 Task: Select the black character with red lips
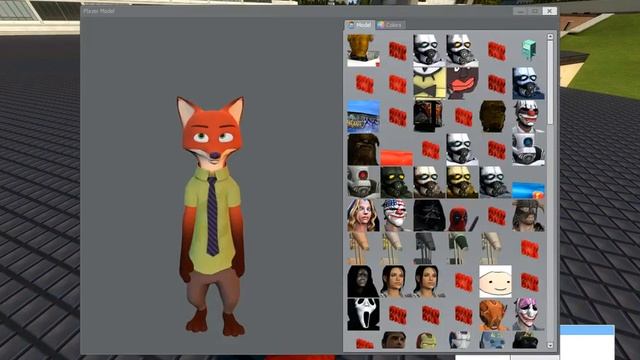[462, 84]
